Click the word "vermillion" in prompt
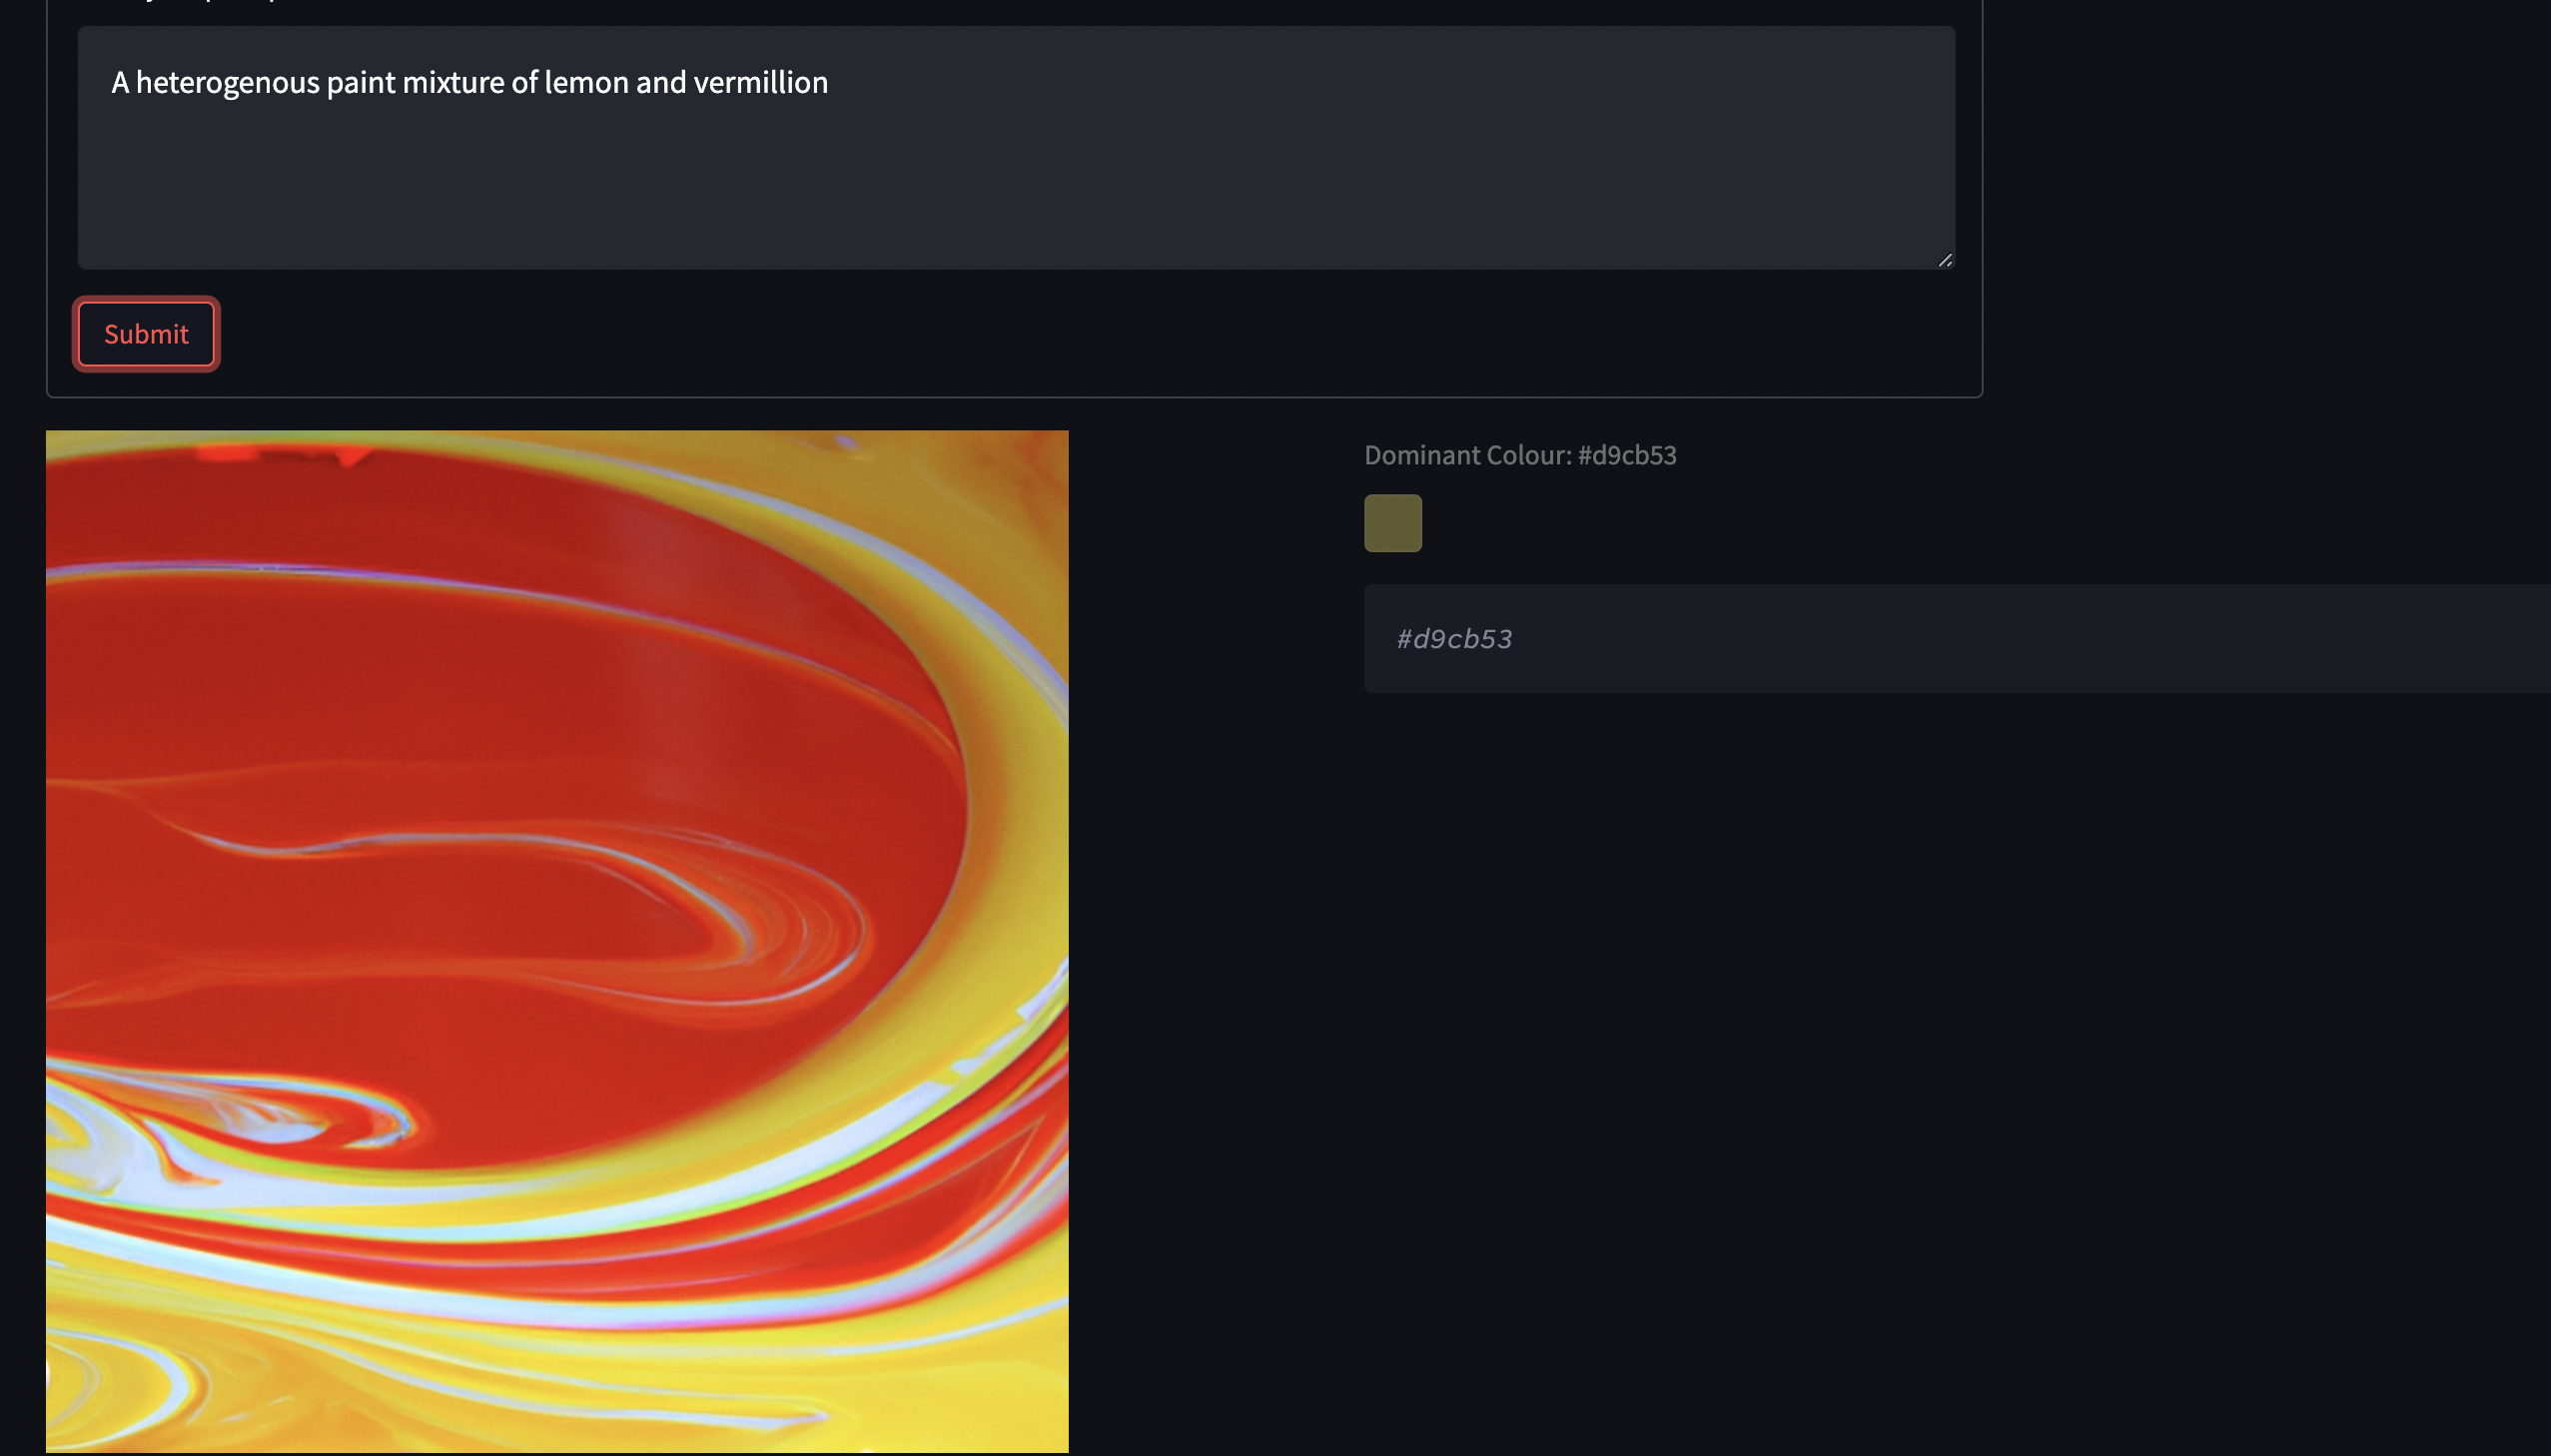 pyautogui.click(x=760, y=82)
